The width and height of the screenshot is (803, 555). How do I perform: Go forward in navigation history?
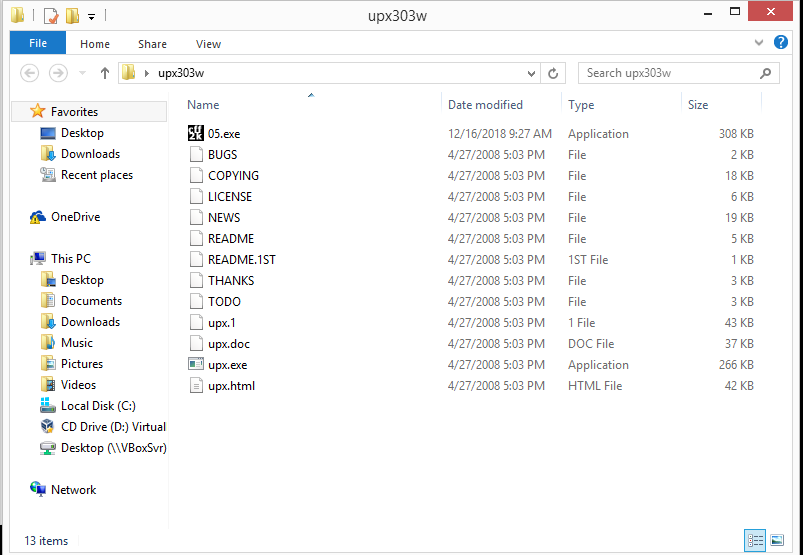(58, 73)
